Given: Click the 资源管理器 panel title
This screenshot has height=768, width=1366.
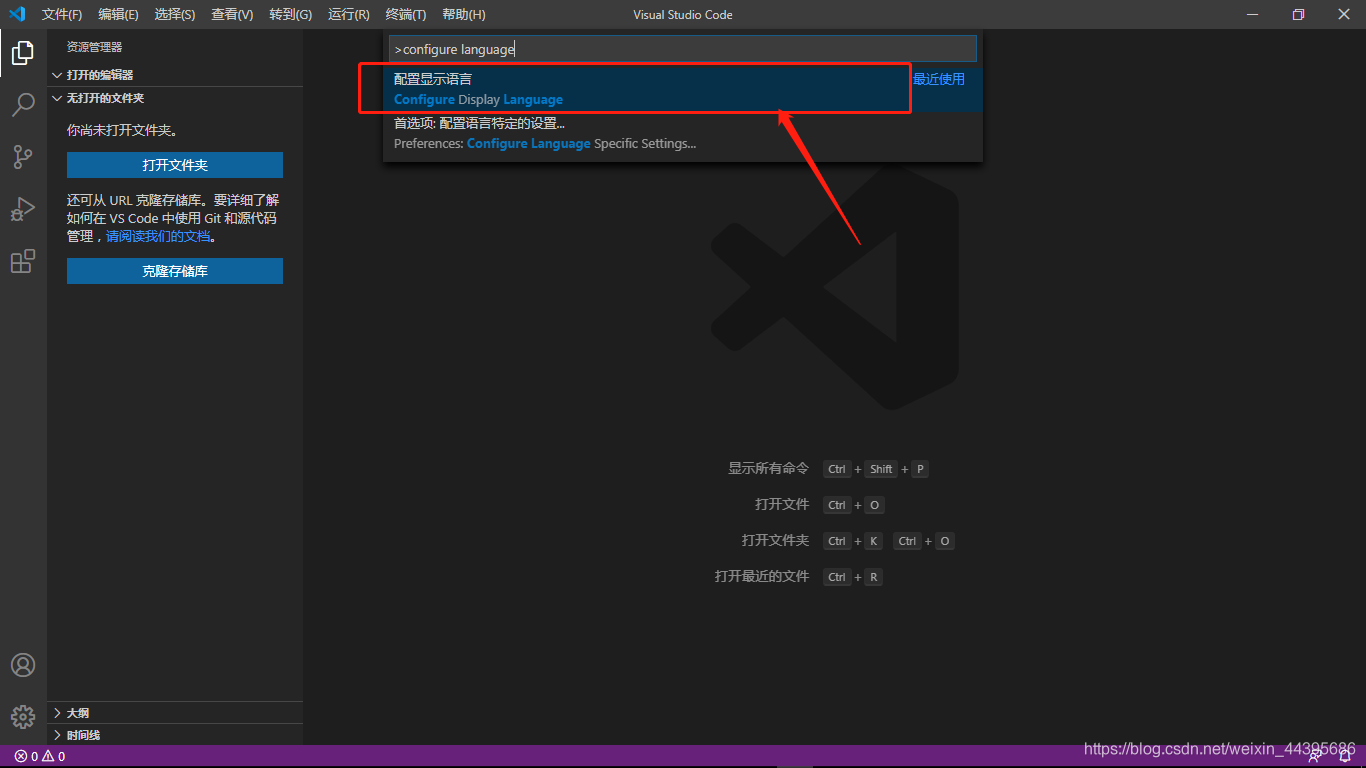Looking at the screenshot, I should click(94, 47).
